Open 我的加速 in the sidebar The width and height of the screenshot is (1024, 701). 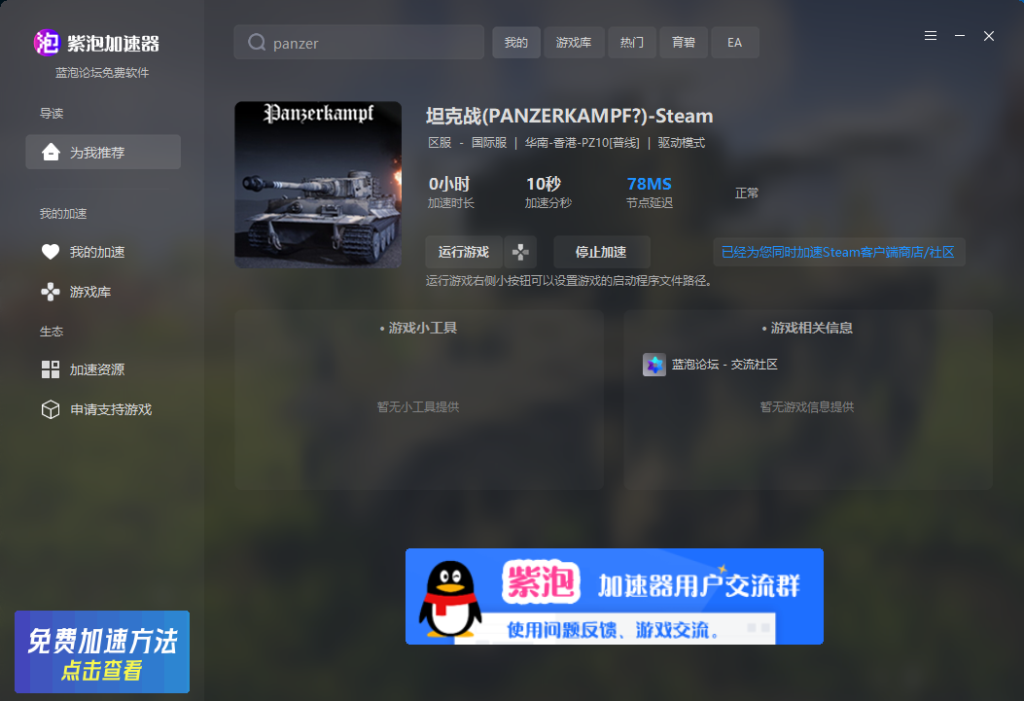point(97,252)
